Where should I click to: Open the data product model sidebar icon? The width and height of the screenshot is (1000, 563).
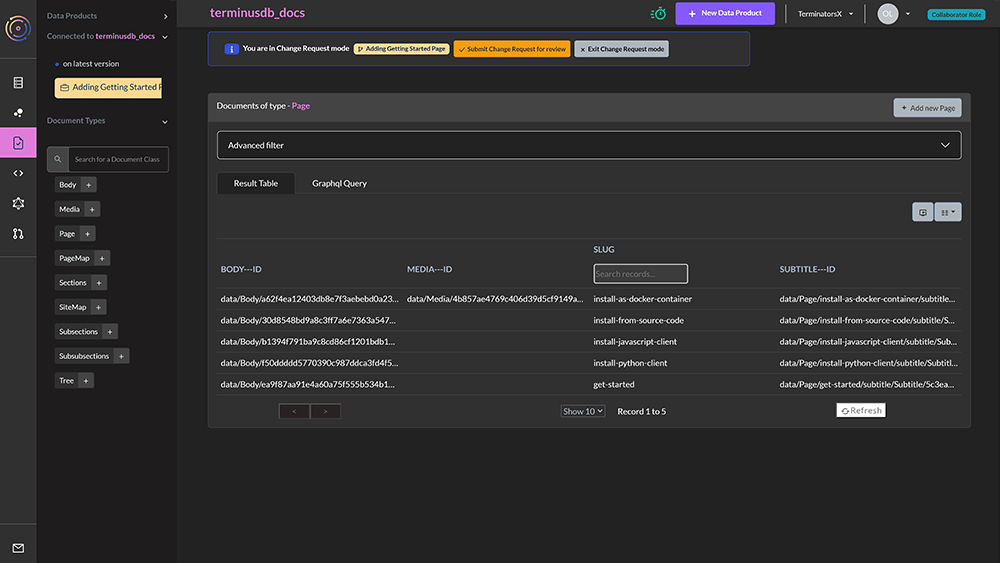[18, 112]
